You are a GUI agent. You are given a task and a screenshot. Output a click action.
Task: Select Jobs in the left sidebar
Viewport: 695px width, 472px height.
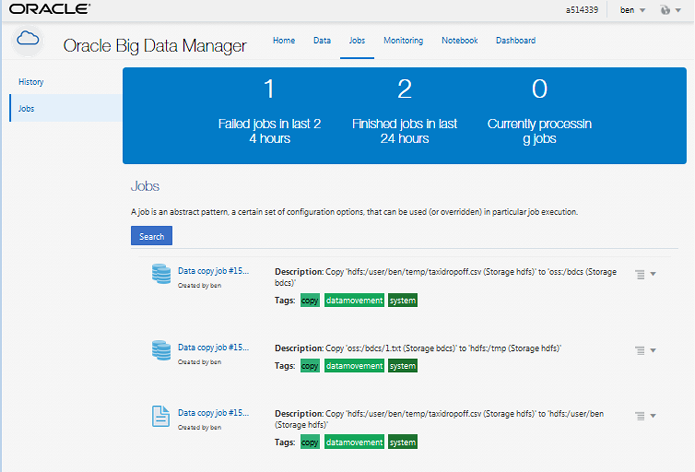click(x=66, y=108)
